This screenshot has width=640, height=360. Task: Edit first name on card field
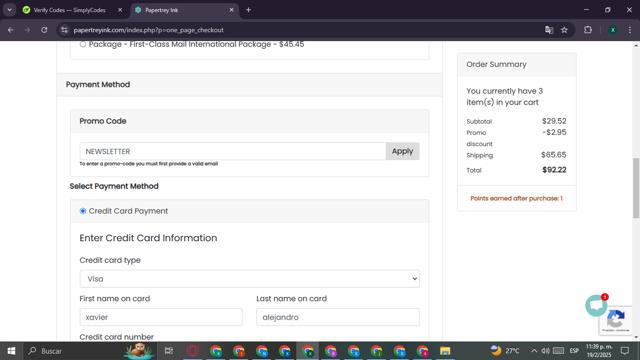point(161,317)
